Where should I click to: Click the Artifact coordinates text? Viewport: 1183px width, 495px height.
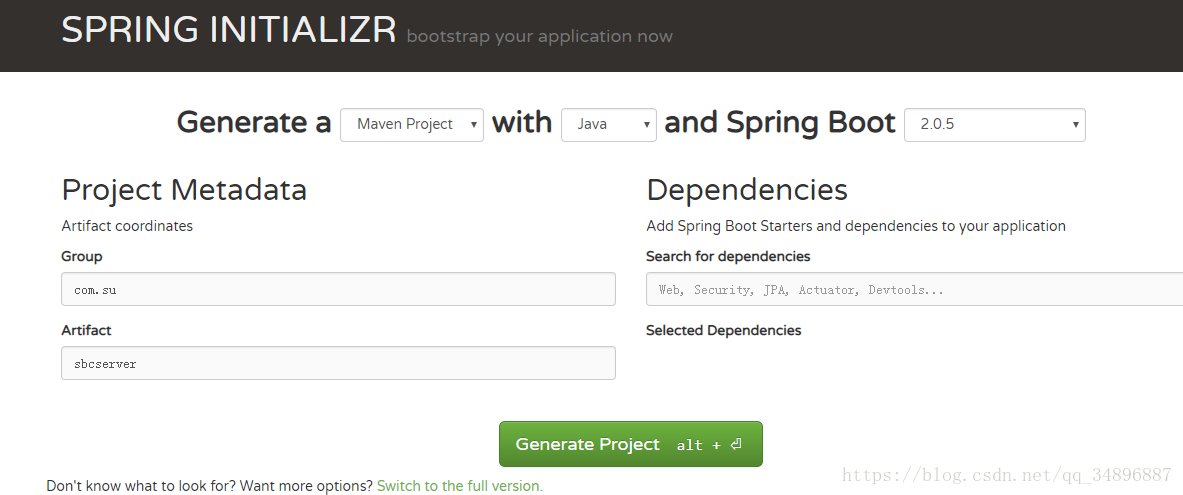click(x=127, y=226)
